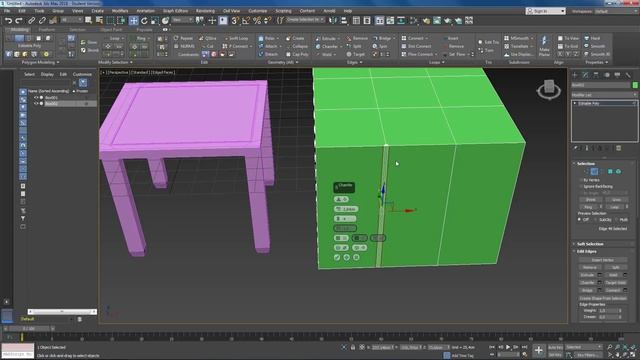This screenshot has width=640, height=360.
Task: Click the Weight value field
Action: click(x=609, y=311)
